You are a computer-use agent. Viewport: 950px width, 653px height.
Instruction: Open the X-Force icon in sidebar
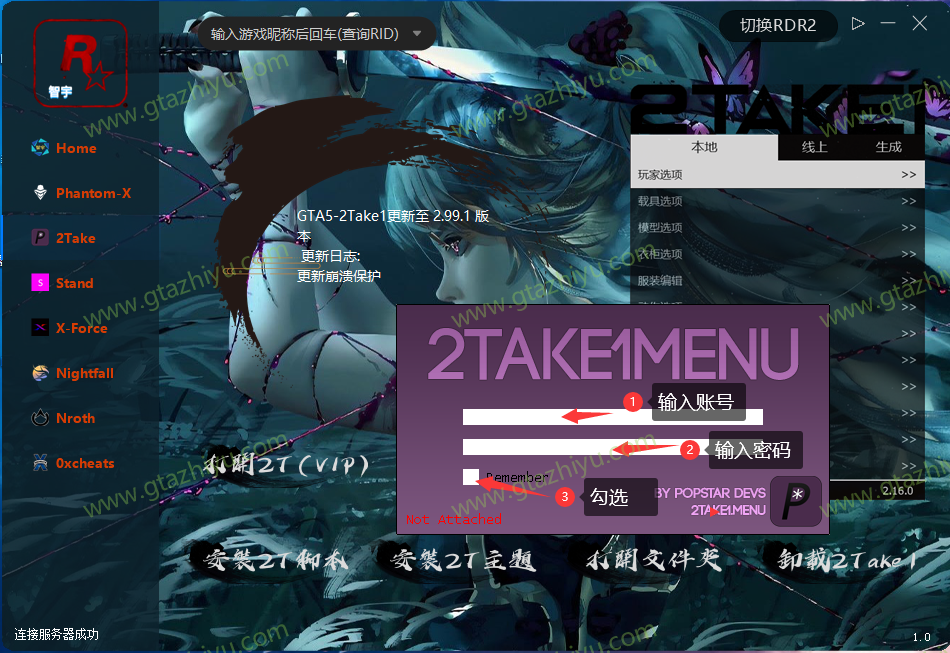[40, 328]
